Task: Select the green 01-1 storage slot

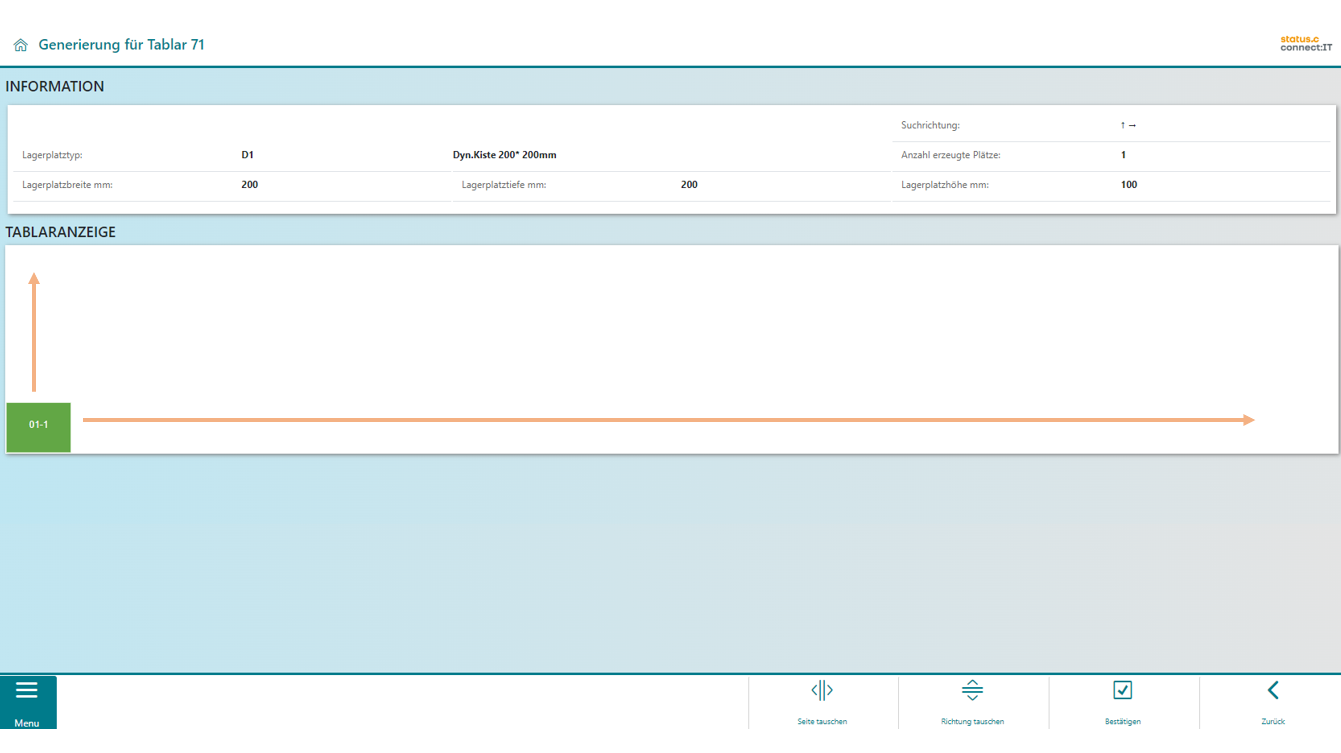Action: [38, 425]
